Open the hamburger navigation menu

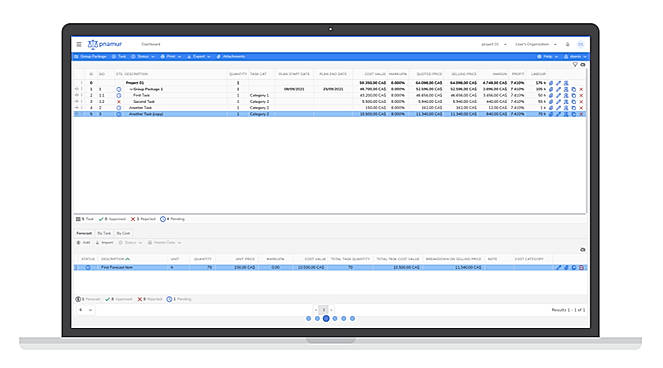point(79,44)
